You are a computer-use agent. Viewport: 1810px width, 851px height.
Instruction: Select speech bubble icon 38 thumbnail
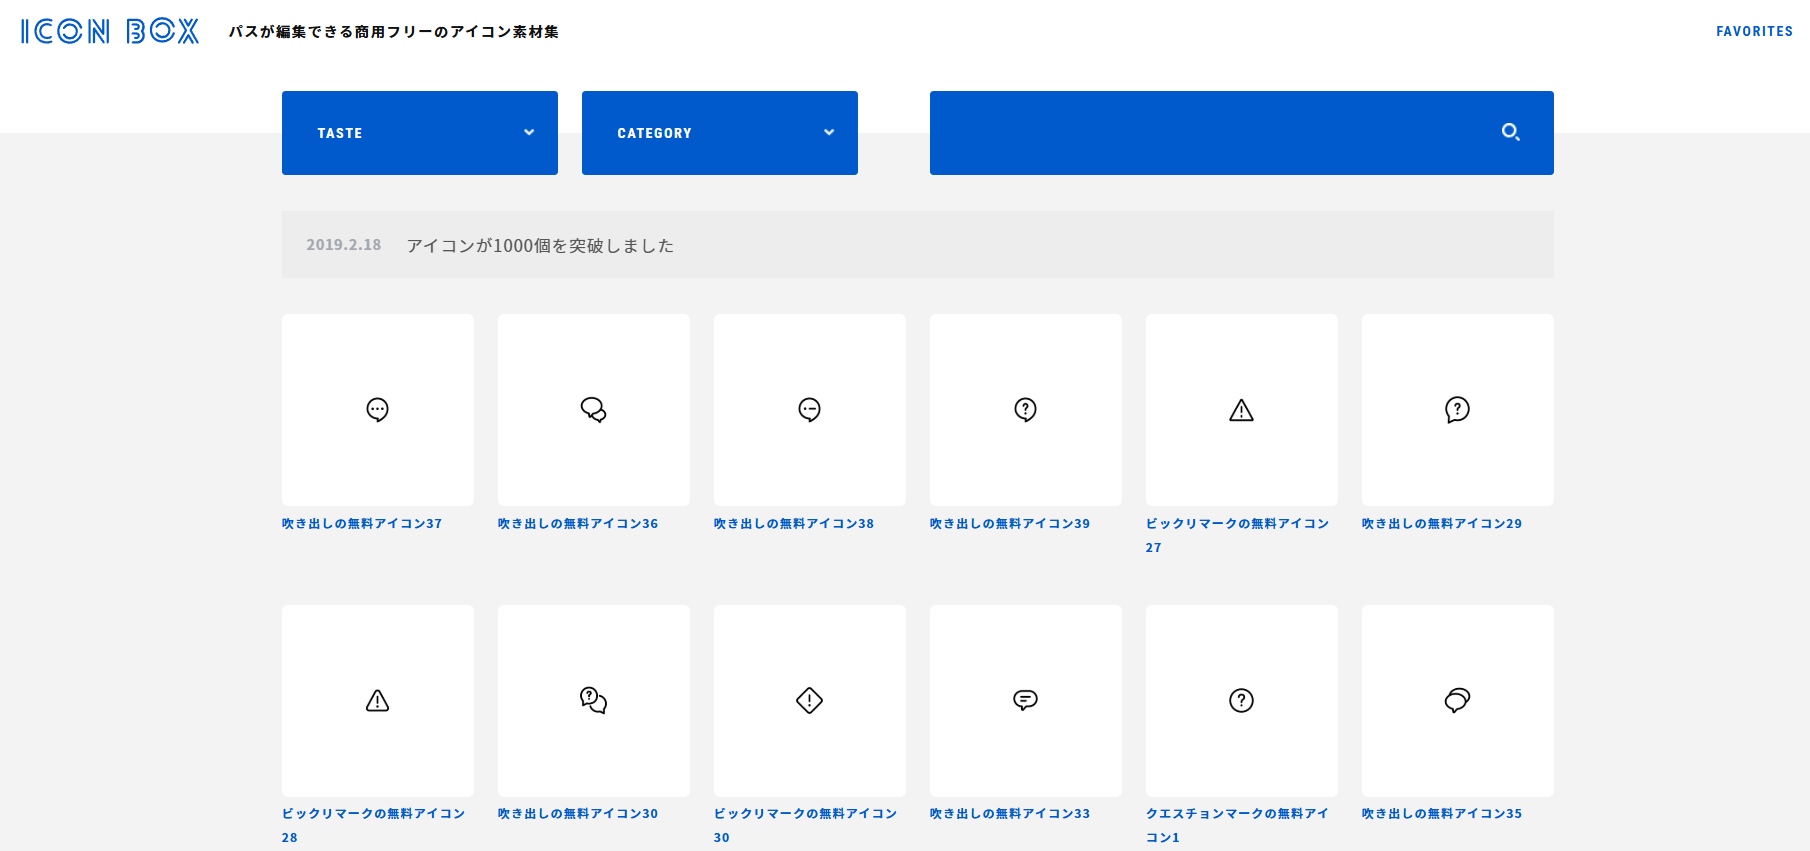pos(810,410)
